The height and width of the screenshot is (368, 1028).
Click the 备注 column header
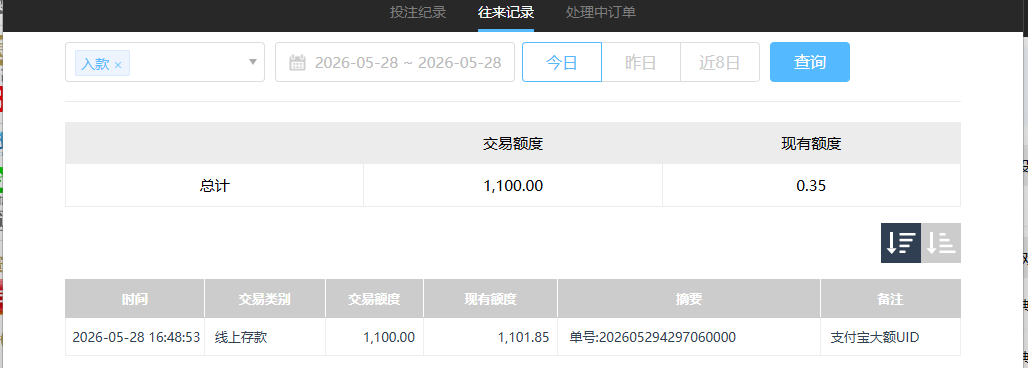[890, 299]
